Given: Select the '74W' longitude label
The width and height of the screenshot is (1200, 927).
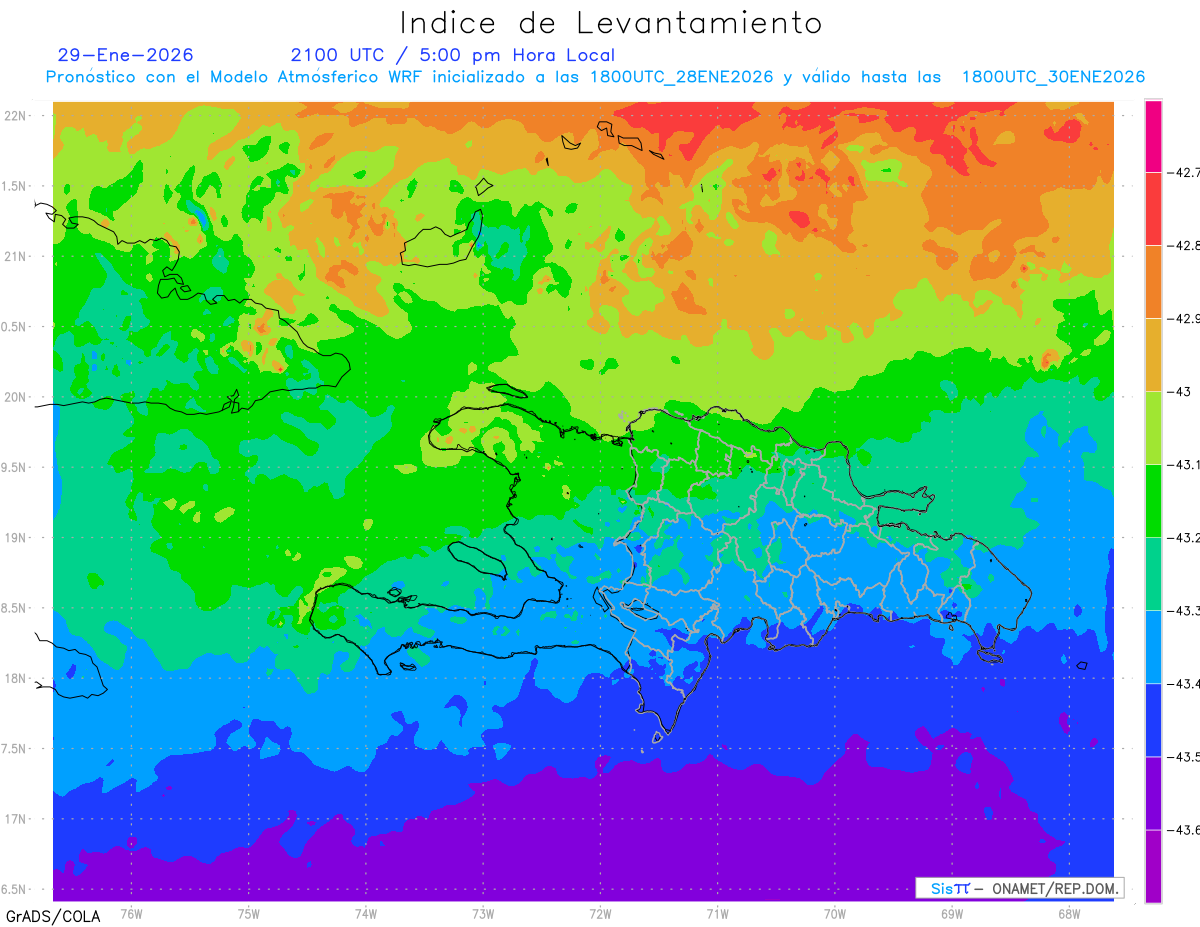Looking at the screenshot, I should (366, 913).
